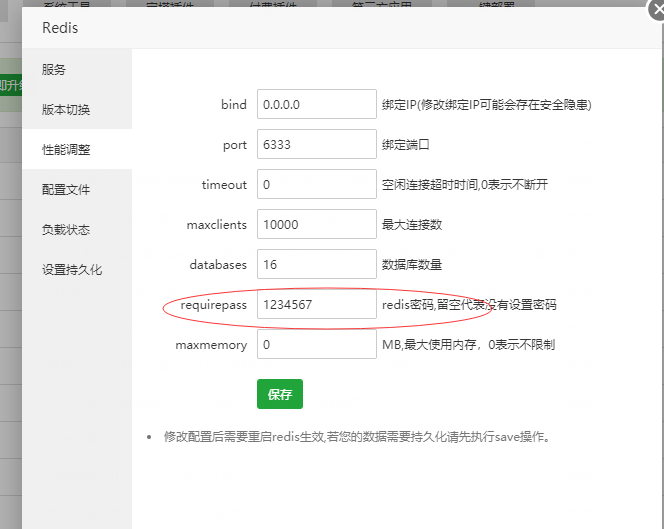Open the 设置持久化 tab
This screenshot has height=529, width=664.
pyautogui.click(x=77, y=269)
